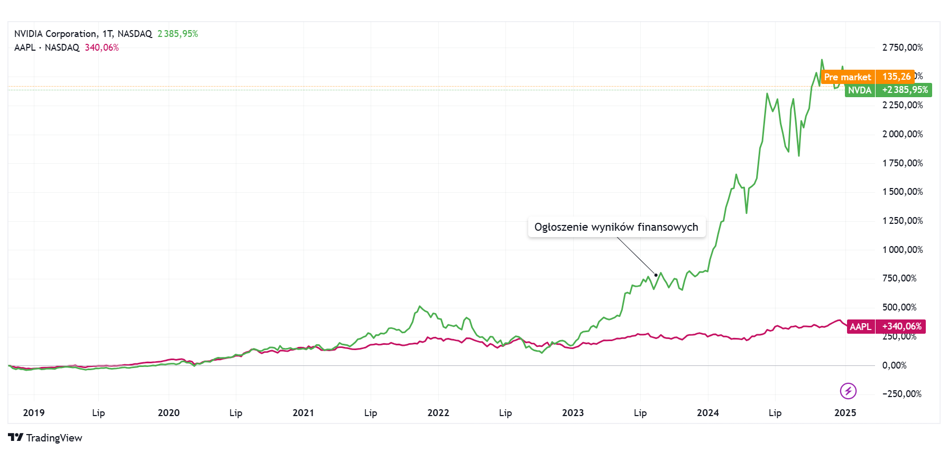Click the 1 500,00% price scale label

tap(902, 192)
